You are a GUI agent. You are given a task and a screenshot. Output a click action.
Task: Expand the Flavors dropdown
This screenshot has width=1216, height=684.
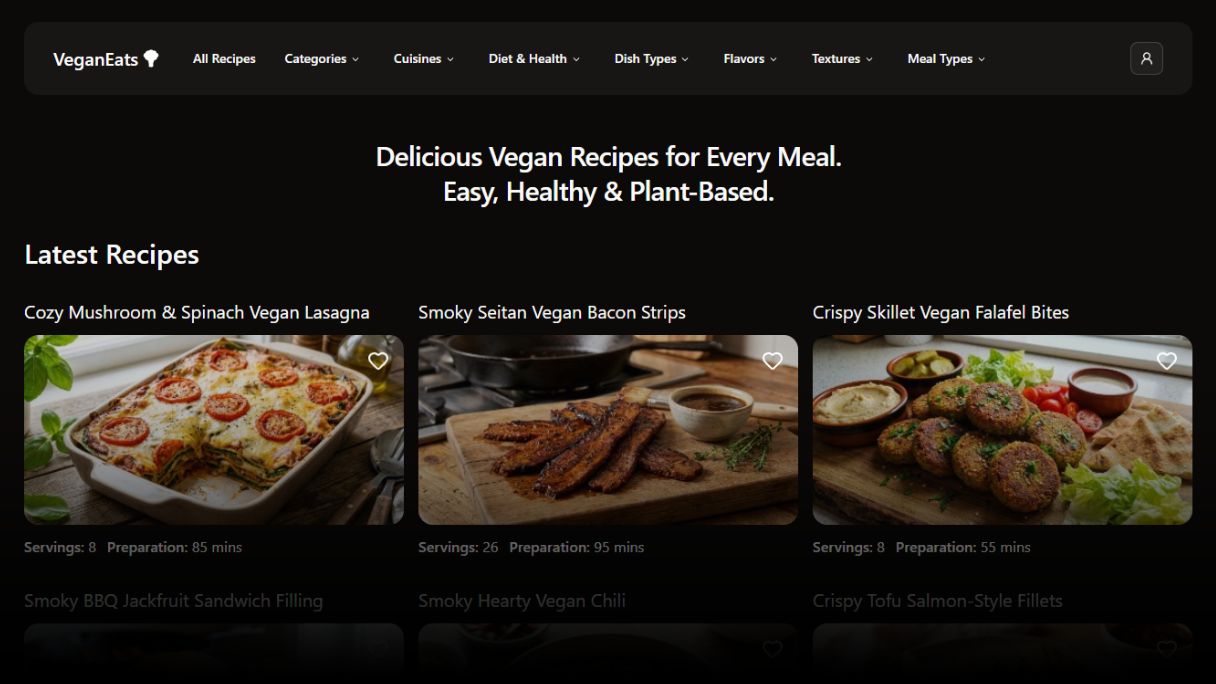point(750,59)
